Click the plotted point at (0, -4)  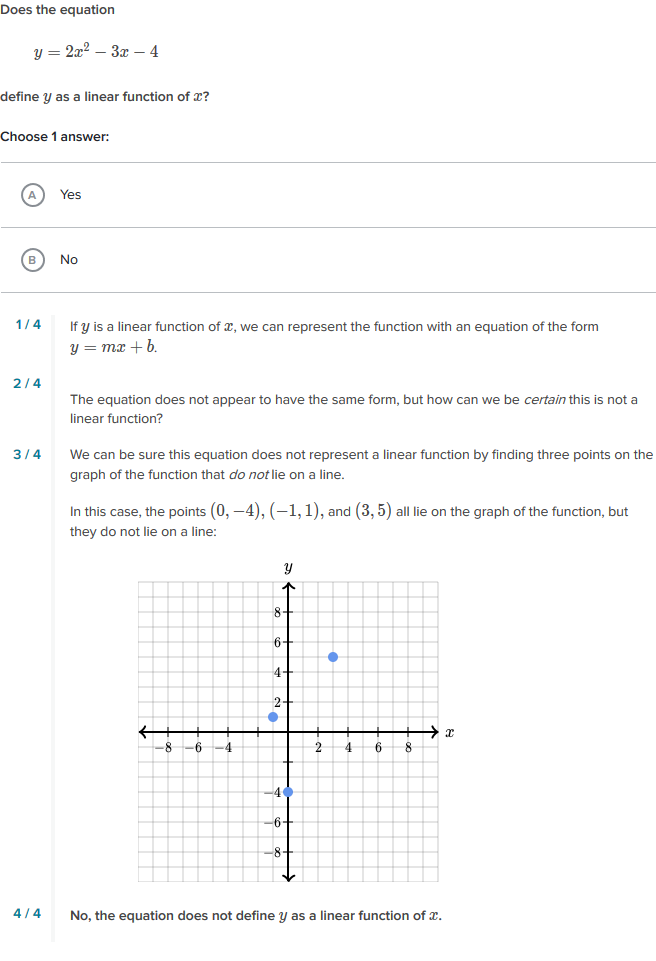click(289, 791)
